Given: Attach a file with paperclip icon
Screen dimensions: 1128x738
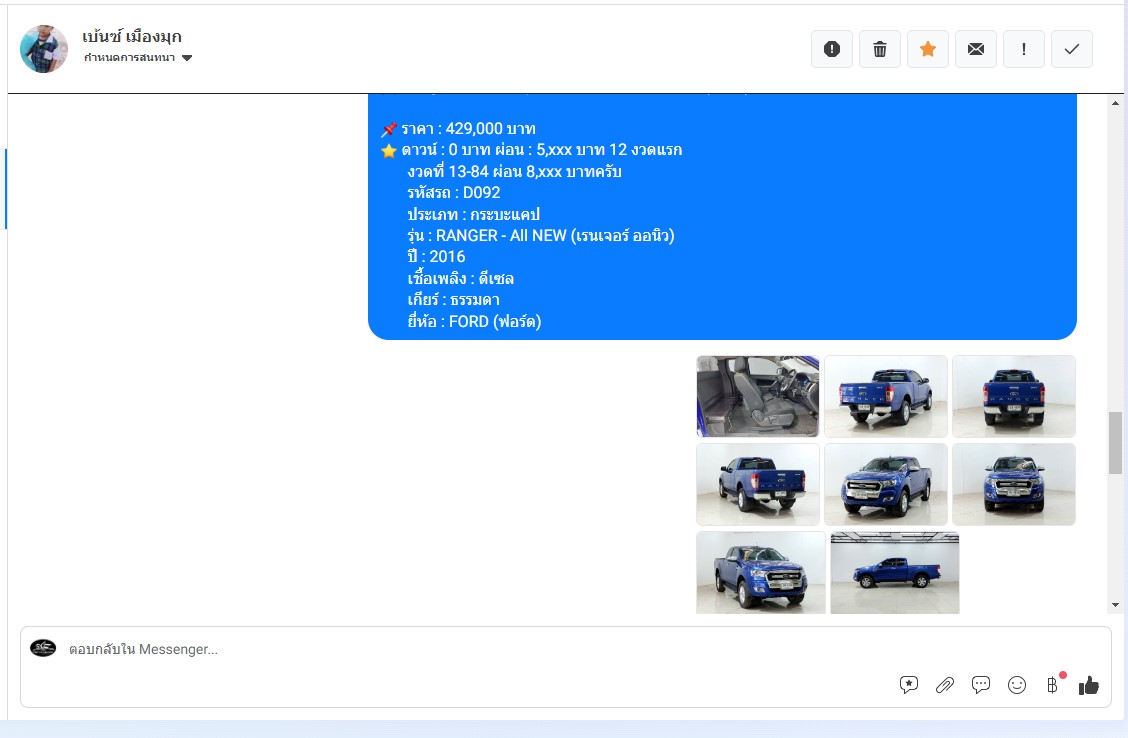Looking at the screenshot, I should [x=945, y=685].
